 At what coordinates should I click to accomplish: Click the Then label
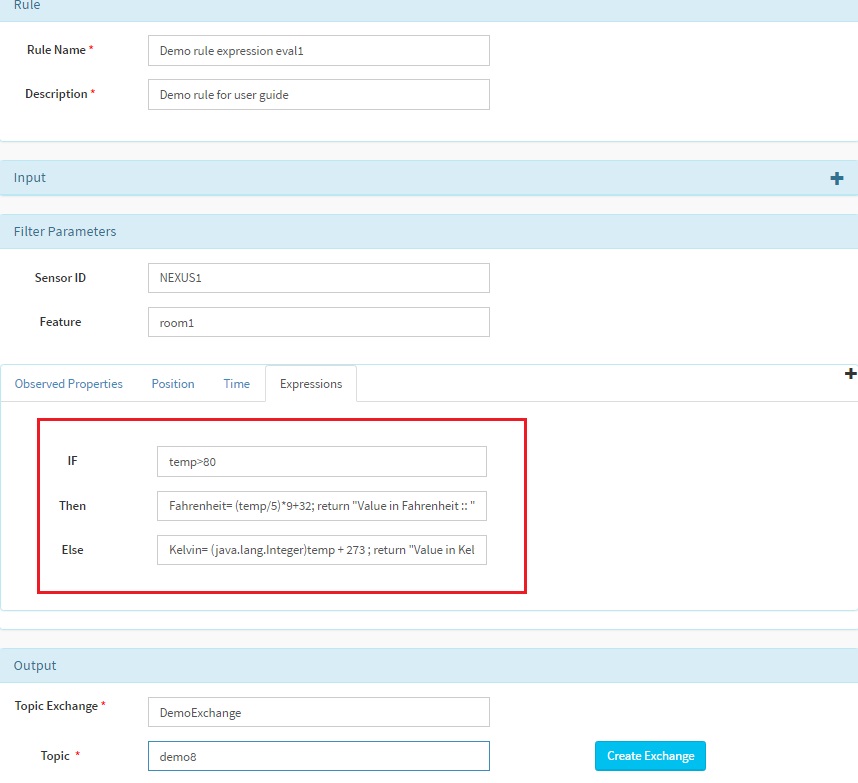tap(72, 506)
